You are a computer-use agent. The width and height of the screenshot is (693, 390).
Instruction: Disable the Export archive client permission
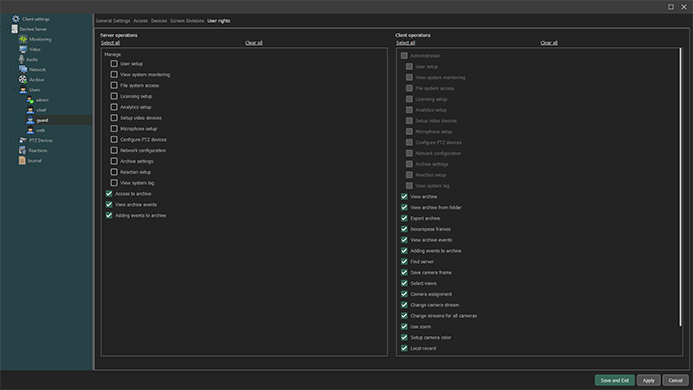click(404, 218)
